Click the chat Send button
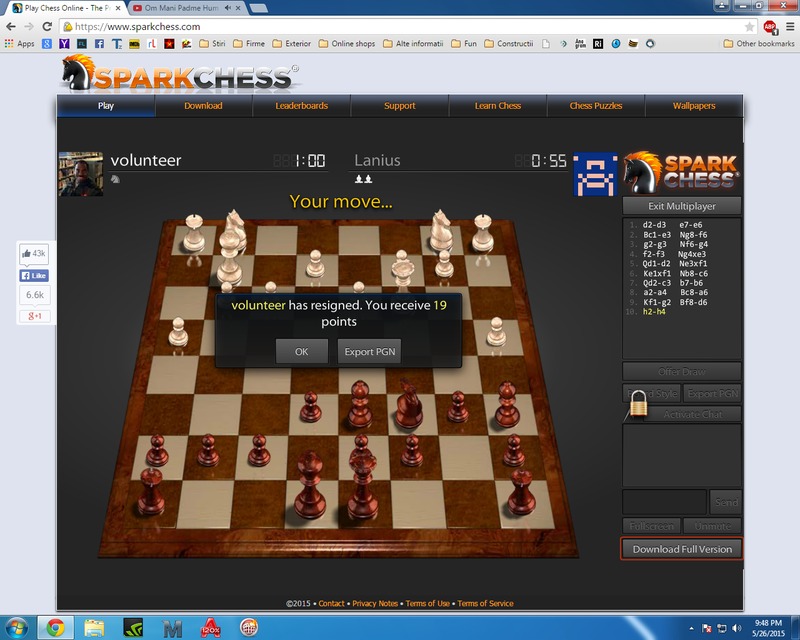The image size is (800, 640). coord(726,502)
